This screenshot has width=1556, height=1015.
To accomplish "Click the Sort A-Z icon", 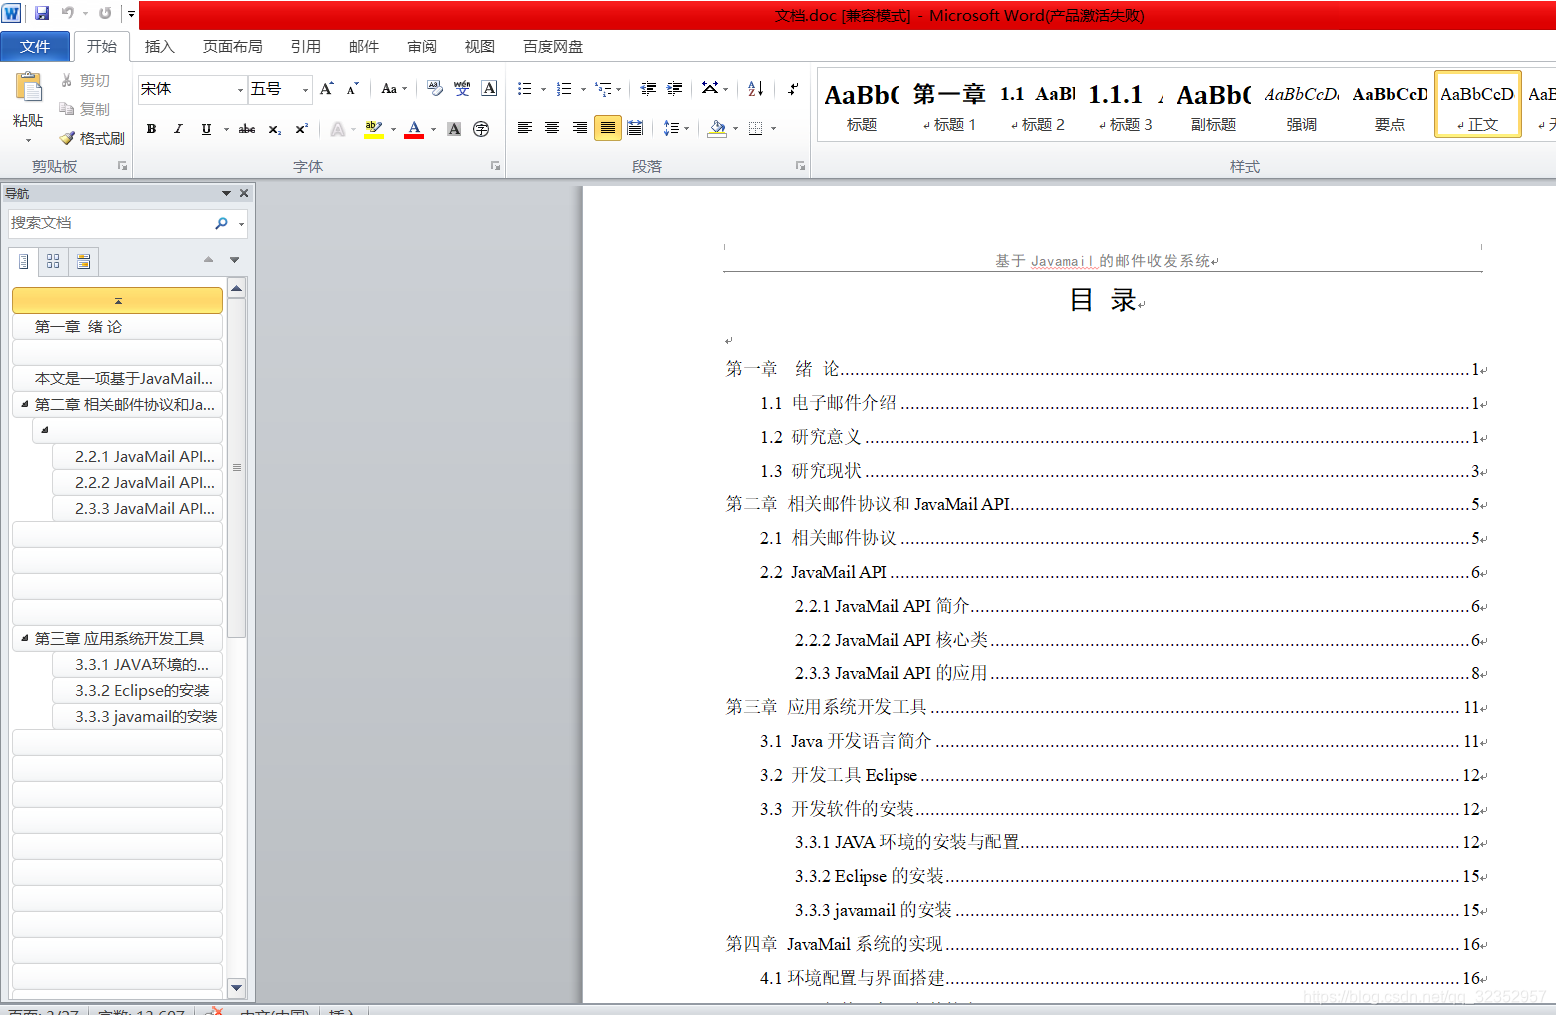I will coord(756,89).
